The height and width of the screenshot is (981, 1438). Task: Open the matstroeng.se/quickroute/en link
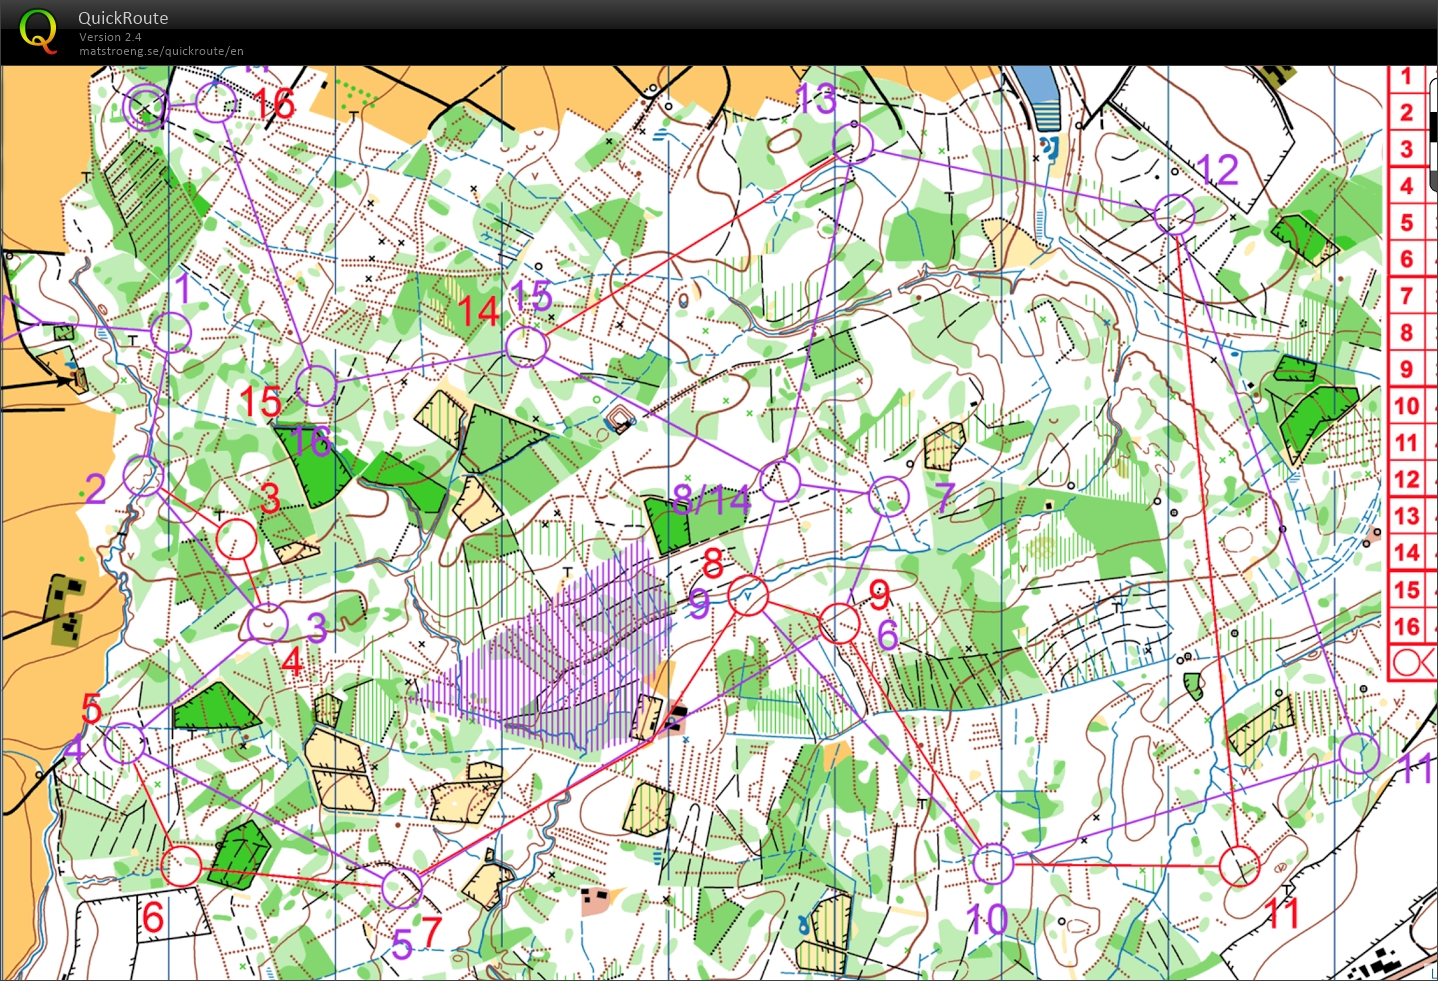(161, 51)
